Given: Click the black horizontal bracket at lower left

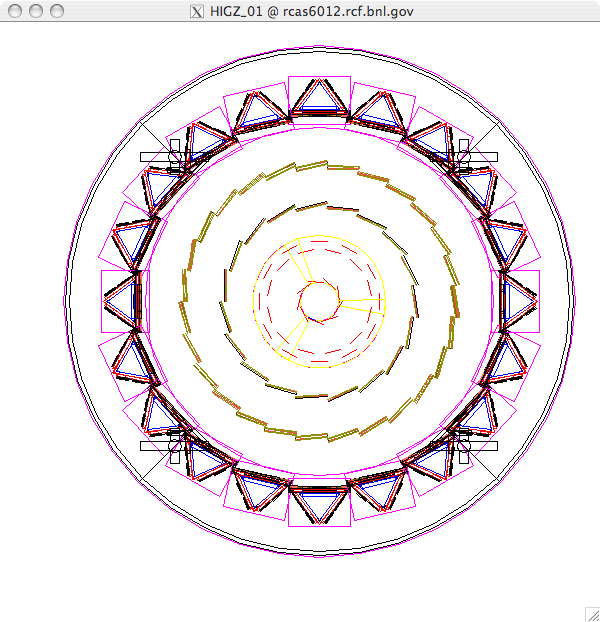Looking at the screenshot, I should point(156,445).
